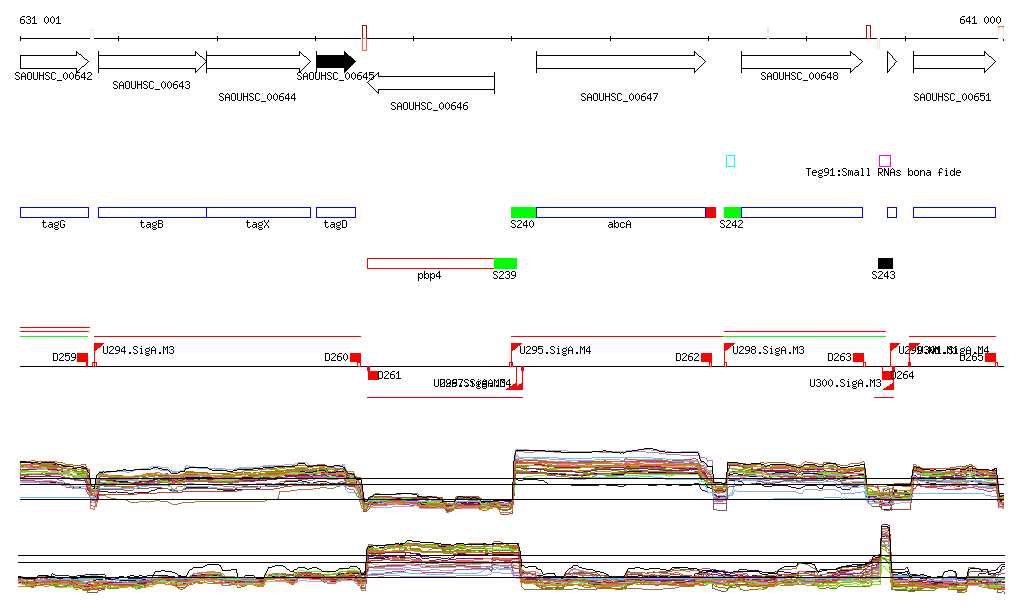Select the abcA blue annotation box
This screenshot has height=611, width=1024.
point(621,212)
